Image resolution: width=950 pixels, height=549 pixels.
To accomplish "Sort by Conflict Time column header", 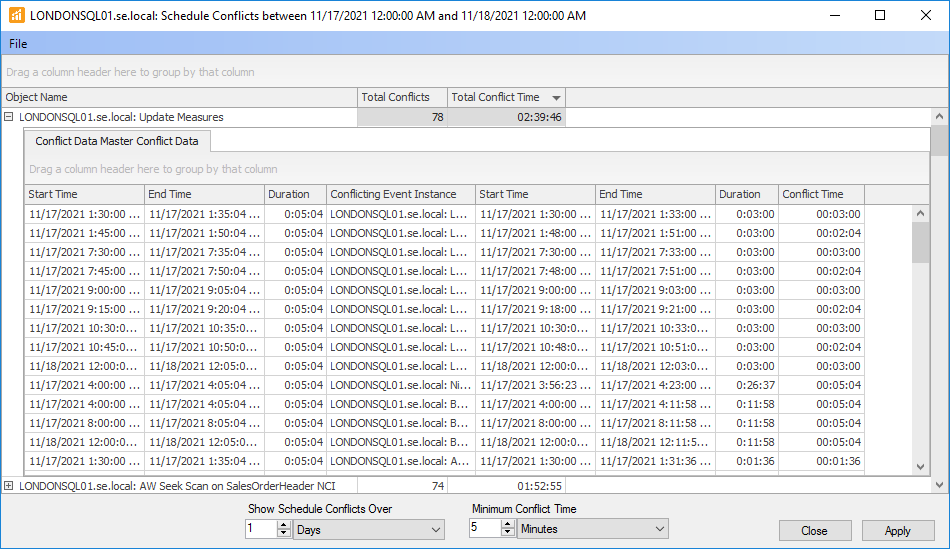I will pyautogui.click(x=821, y=194).
